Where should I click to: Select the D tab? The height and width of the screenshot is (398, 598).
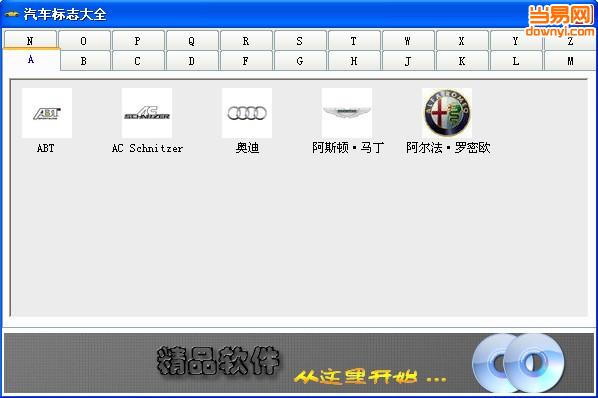(x=192, y=61)
